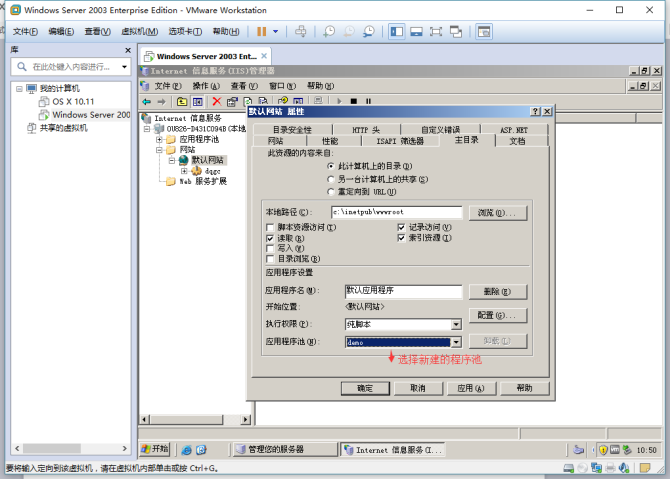Select 另一台计算机上的共享 radio option
The height and width of the screenshot is (480, 671).
pyautogui.click(x=331, y=179)
